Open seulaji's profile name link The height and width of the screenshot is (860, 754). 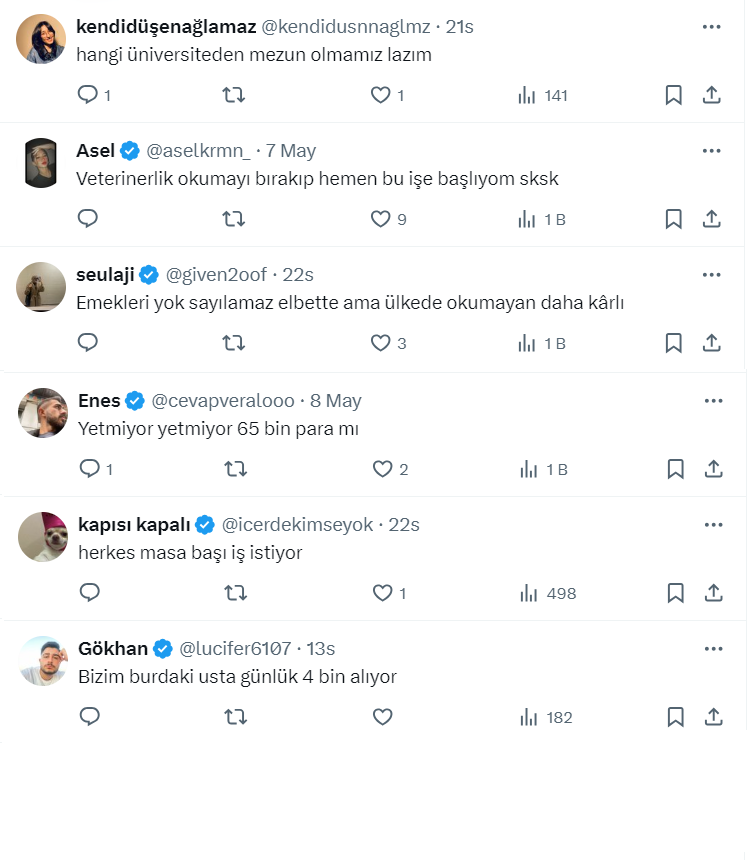tap(105, 275)
